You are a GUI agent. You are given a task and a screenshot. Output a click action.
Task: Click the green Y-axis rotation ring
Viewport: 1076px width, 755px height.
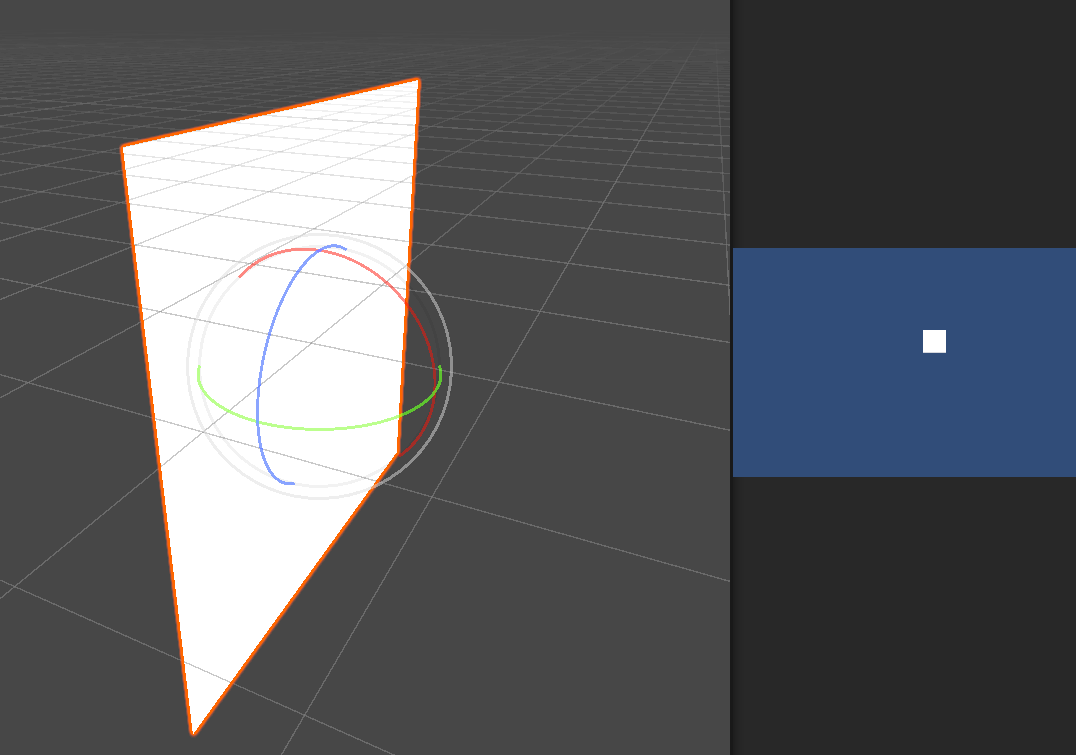[x=319, y=429]
